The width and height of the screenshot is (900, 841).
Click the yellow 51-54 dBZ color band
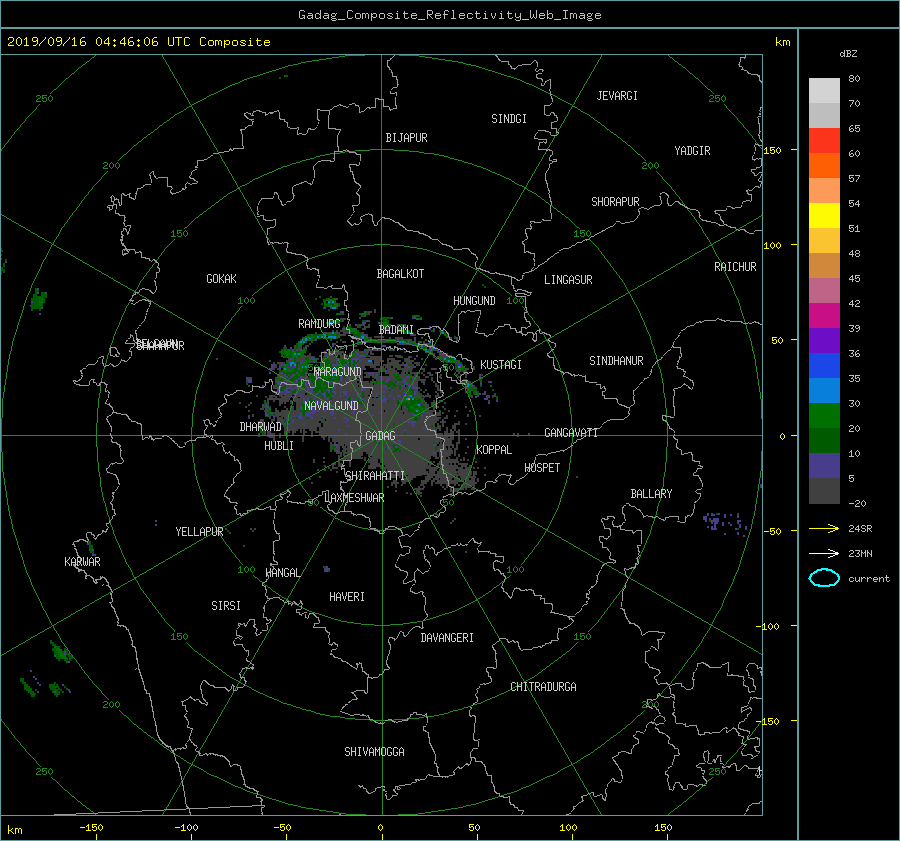[x=824, y=216]
